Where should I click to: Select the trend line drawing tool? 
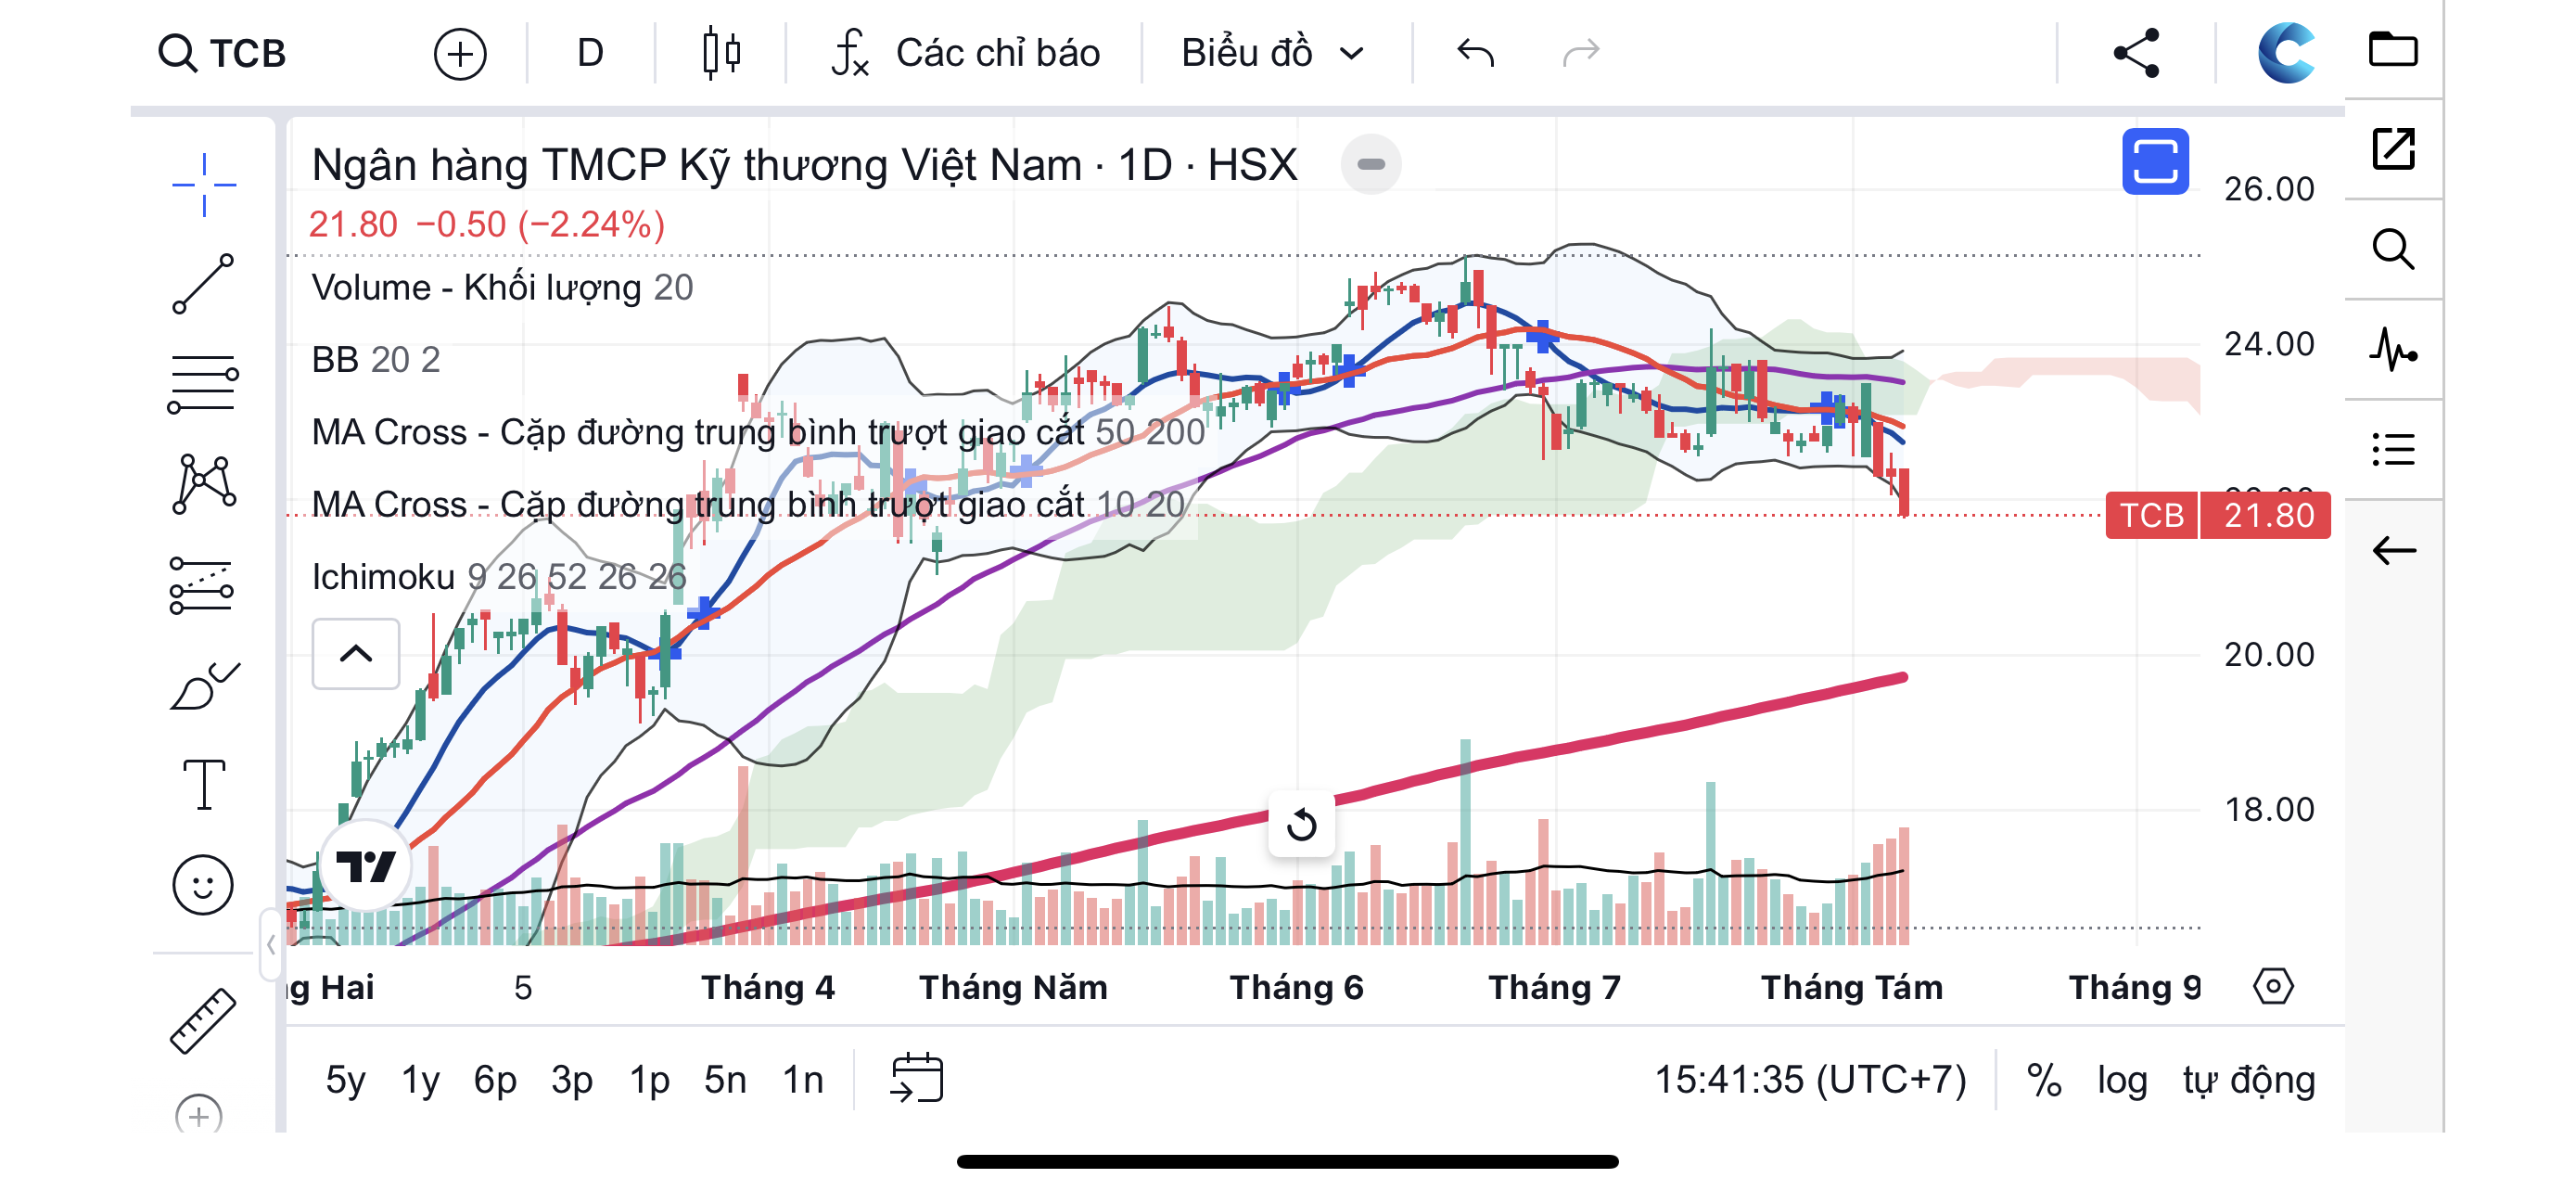(x=204, y=284)
